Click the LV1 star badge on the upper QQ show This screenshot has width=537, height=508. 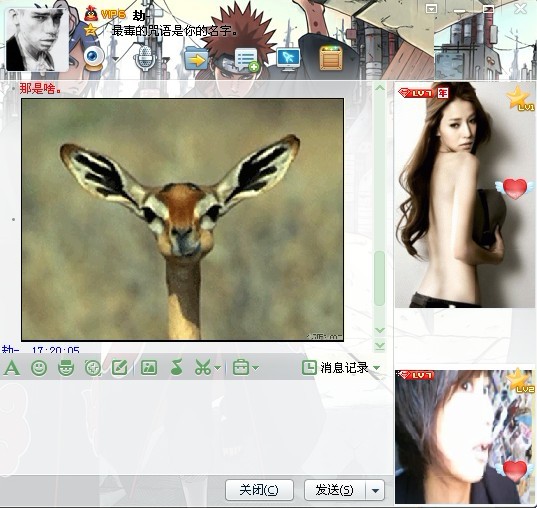point(520,99)
